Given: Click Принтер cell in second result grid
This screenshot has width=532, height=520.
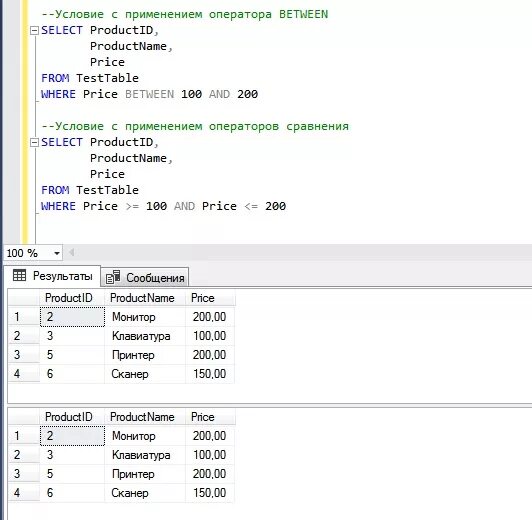Looking at the screenshot, I should (x=145, y=474).
